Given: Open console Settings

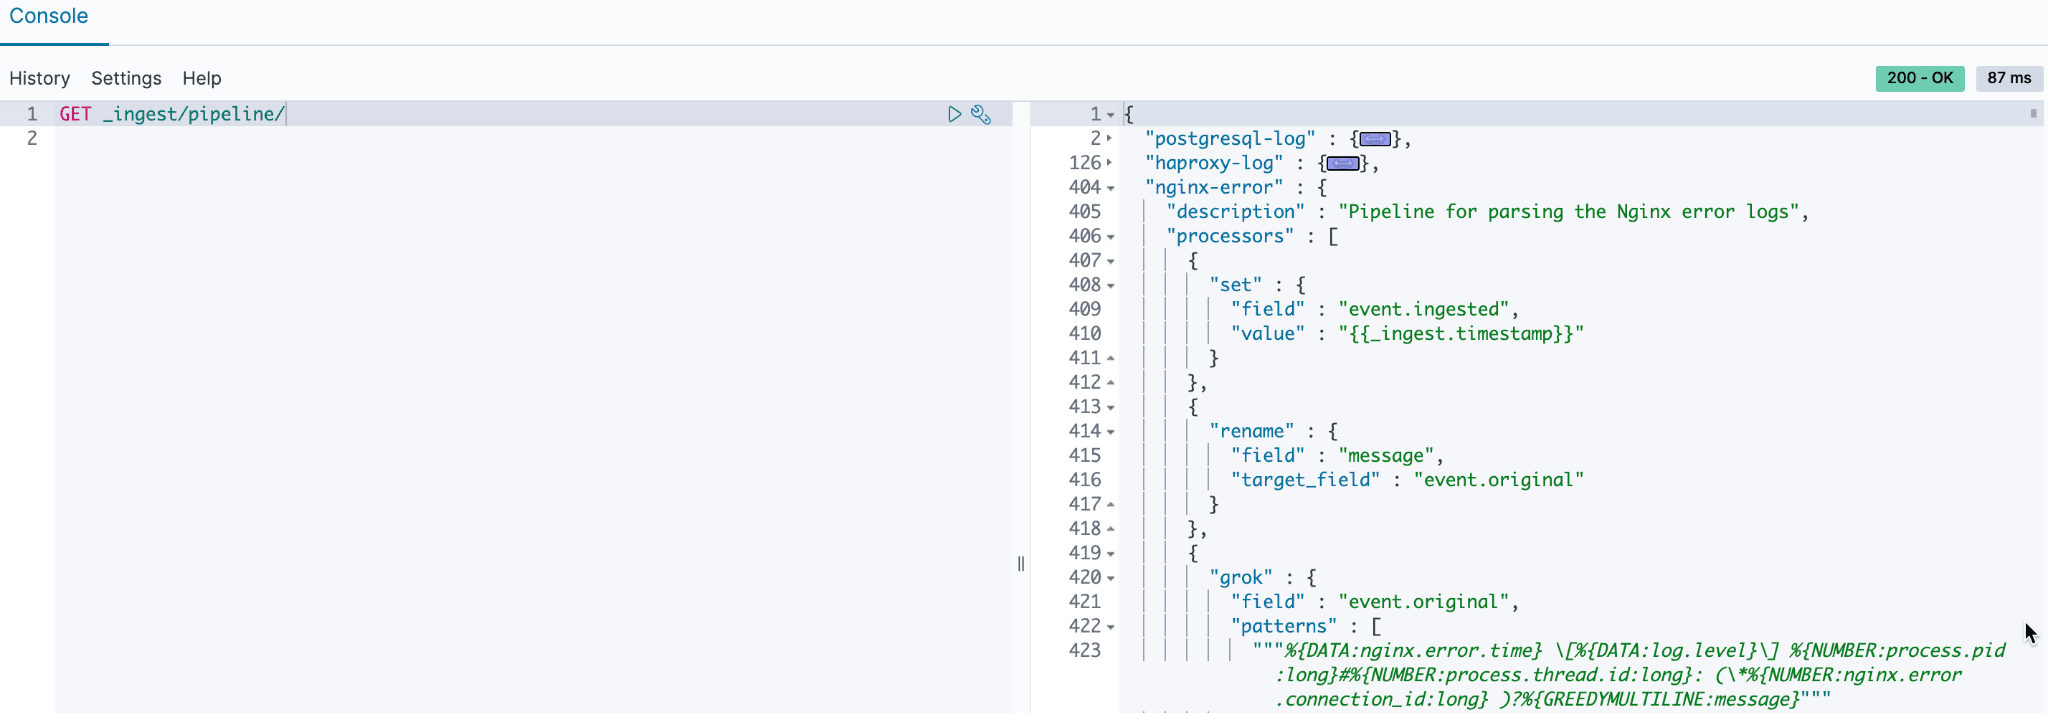Looking at the screenshot, I should (x=126, y=78).
